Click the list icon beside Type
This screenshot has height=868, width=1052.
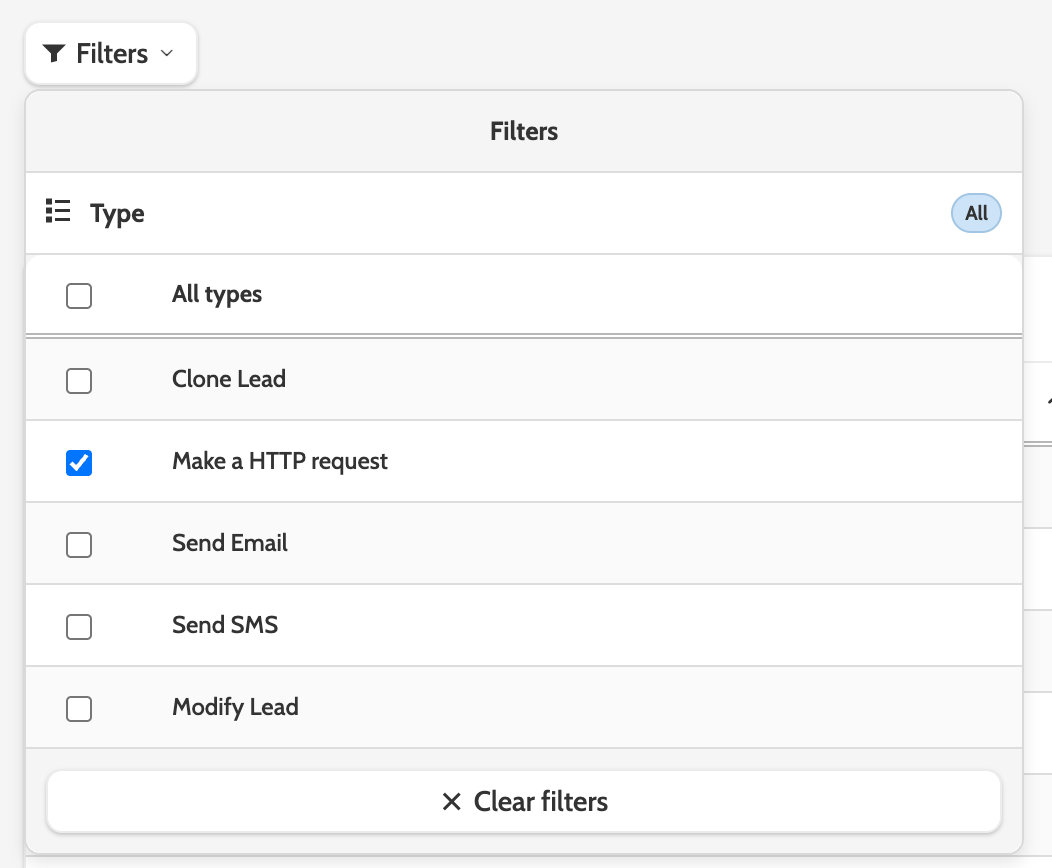click(x=58, y=212)
